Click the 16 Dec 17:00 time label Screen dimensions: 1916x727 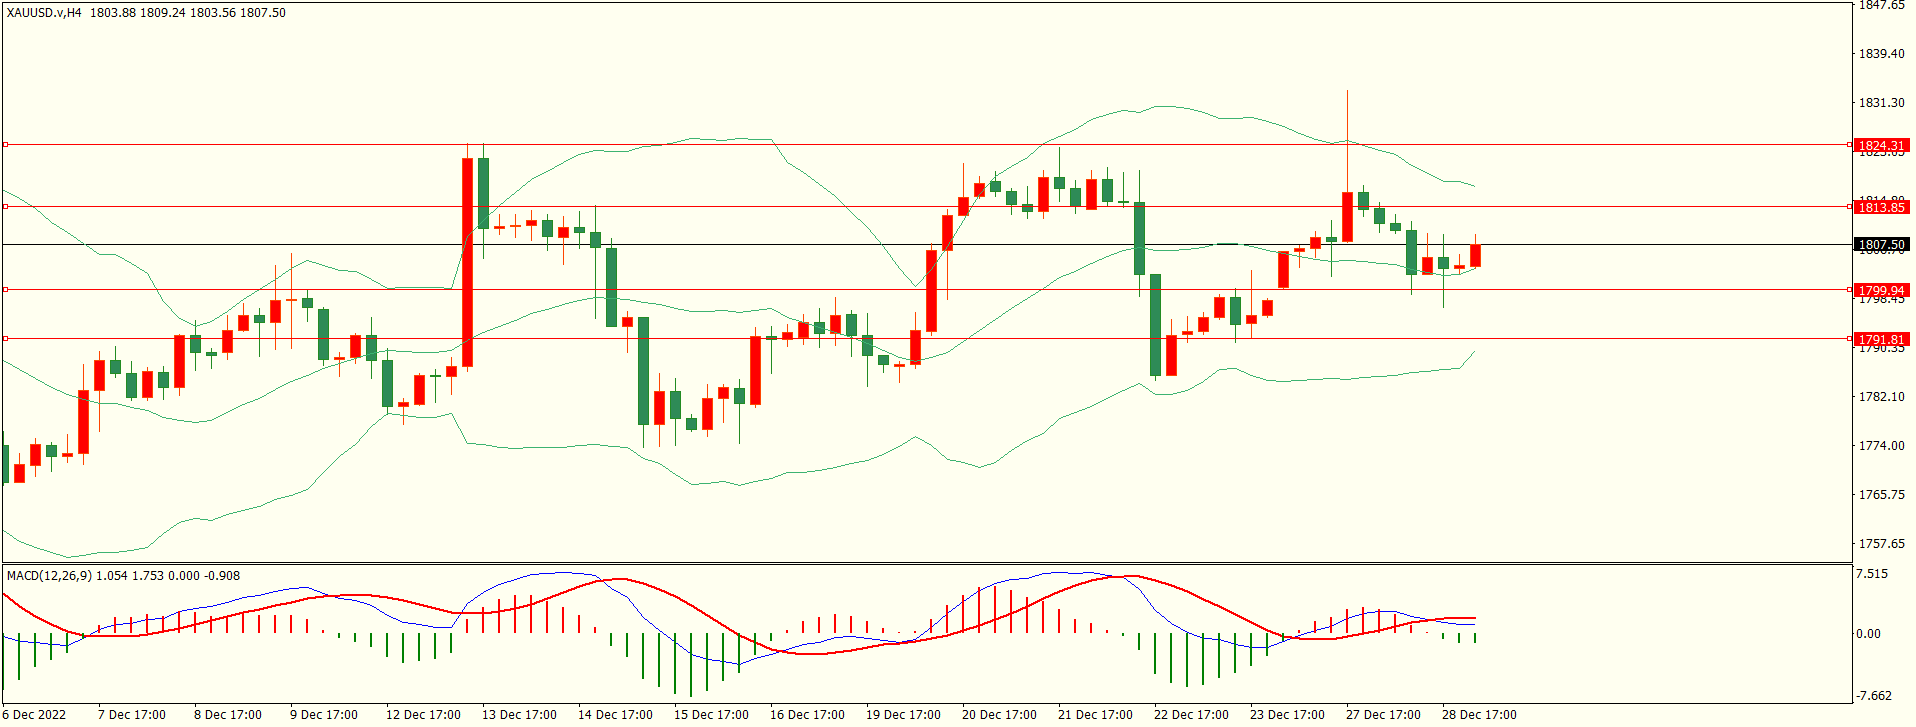[807, 714]
